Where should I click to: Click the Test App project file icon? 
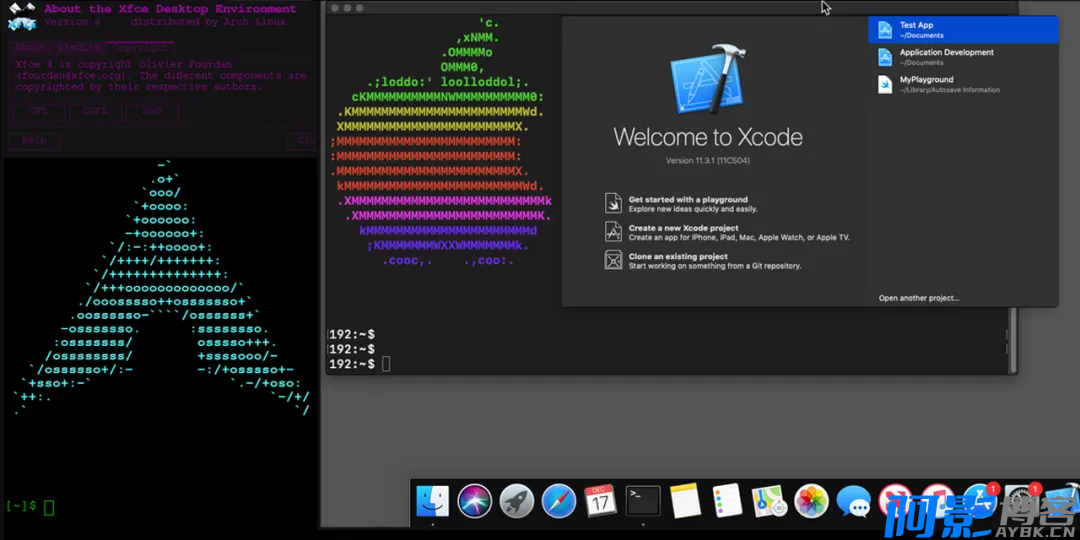885,30
